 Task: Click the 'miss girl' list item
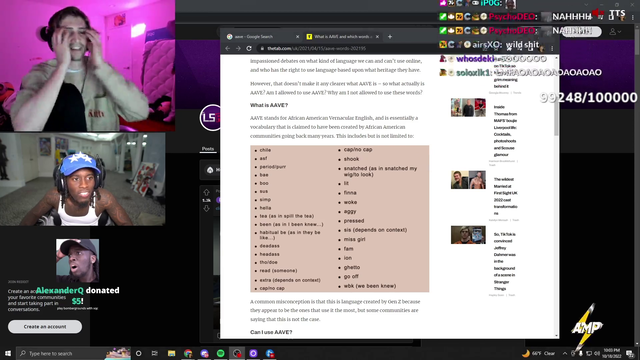354,240
